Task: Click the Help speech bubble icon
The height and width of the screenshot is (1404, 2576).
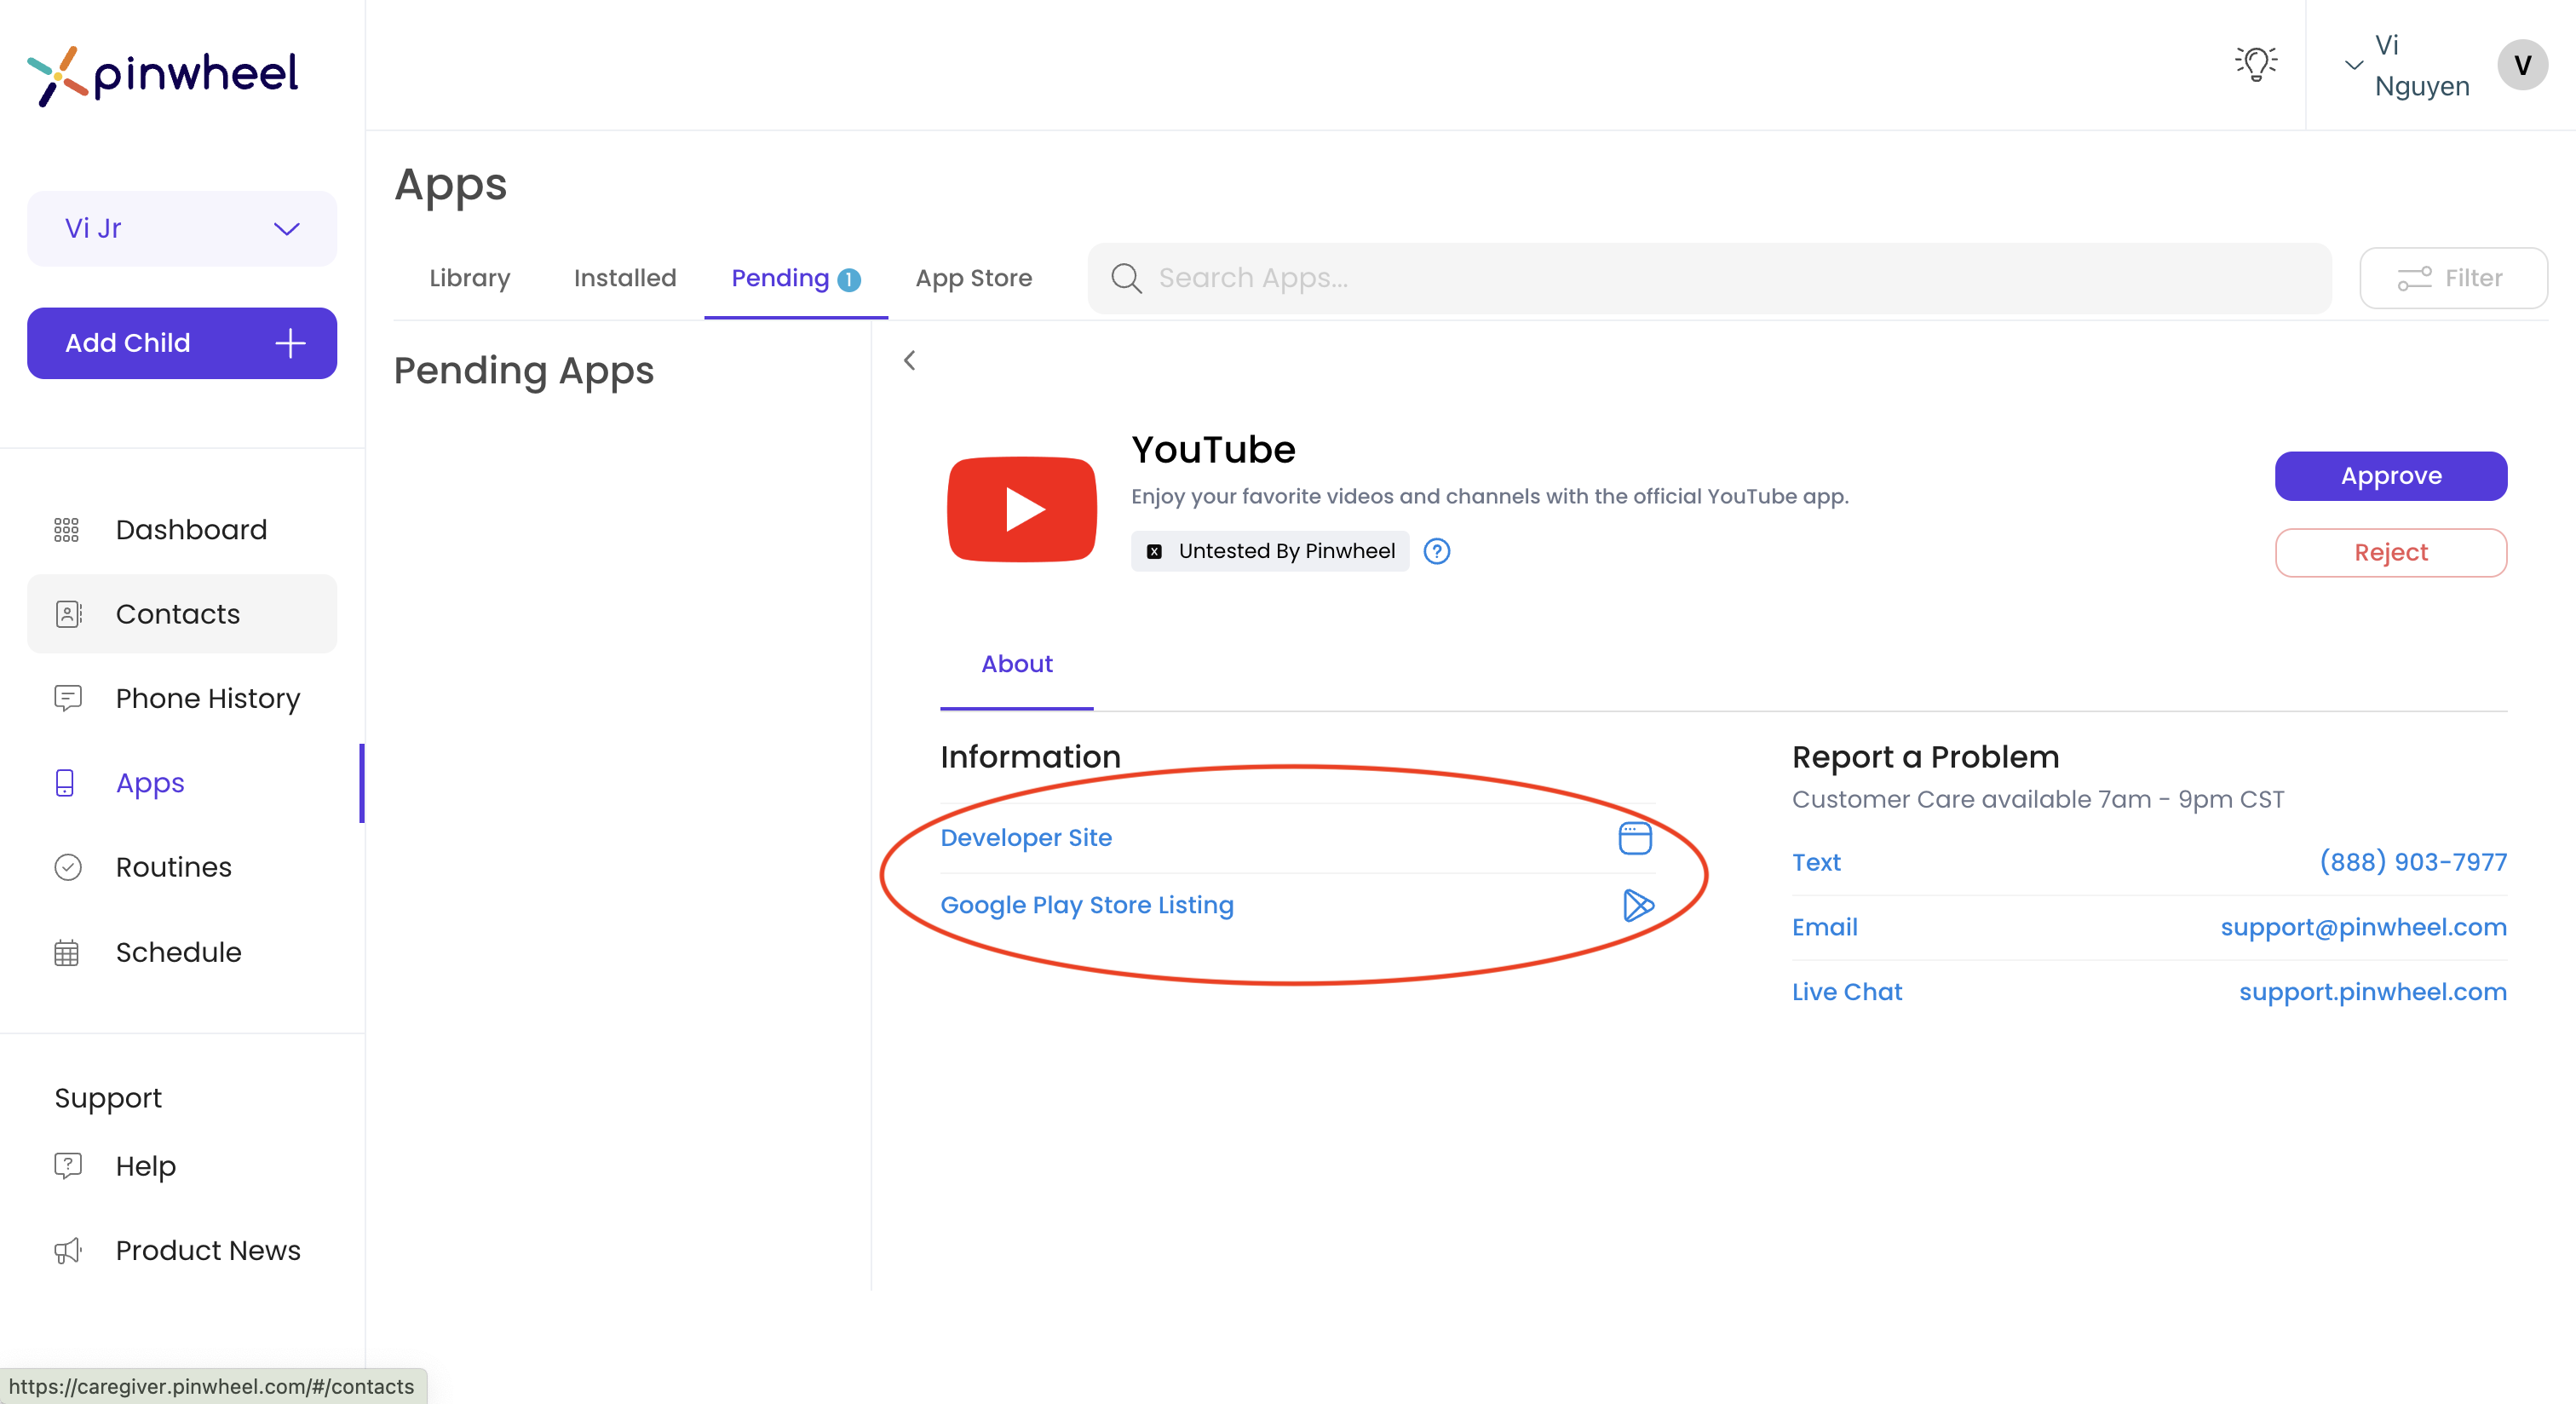Action: [67, 1165]
